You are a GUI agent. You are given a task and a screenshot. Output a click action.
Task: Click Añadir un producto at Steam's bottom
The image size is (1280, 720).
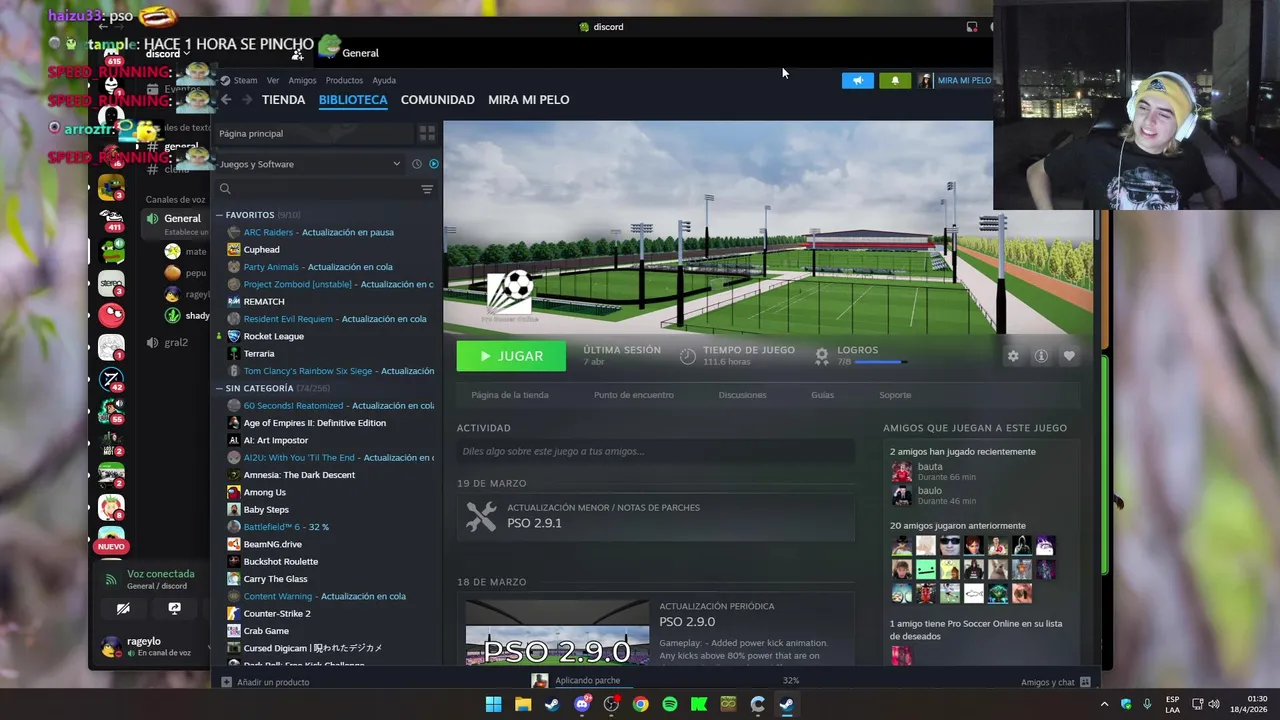[x=265, y=682]
